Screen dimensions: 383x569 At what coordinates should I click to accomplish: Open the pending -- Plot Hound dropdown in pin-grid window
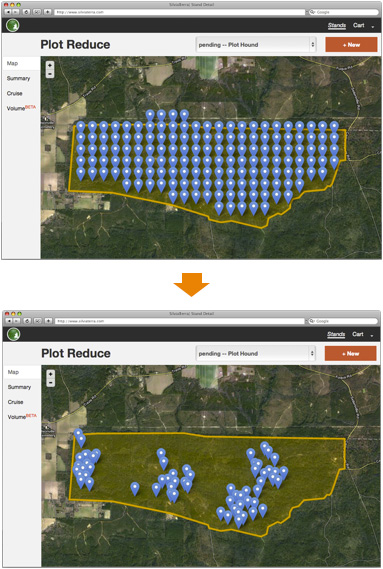tap(256, 45)
